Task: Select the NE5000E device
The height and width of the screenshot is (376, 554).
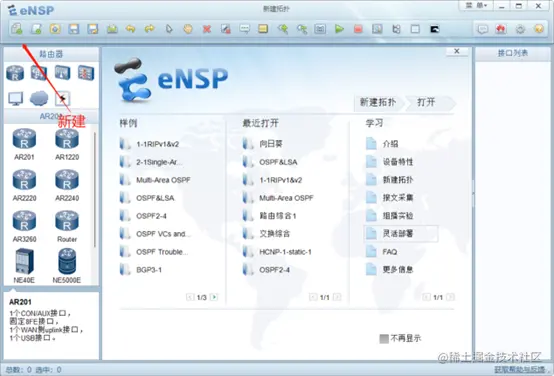Action: click(x=67, y=266)
